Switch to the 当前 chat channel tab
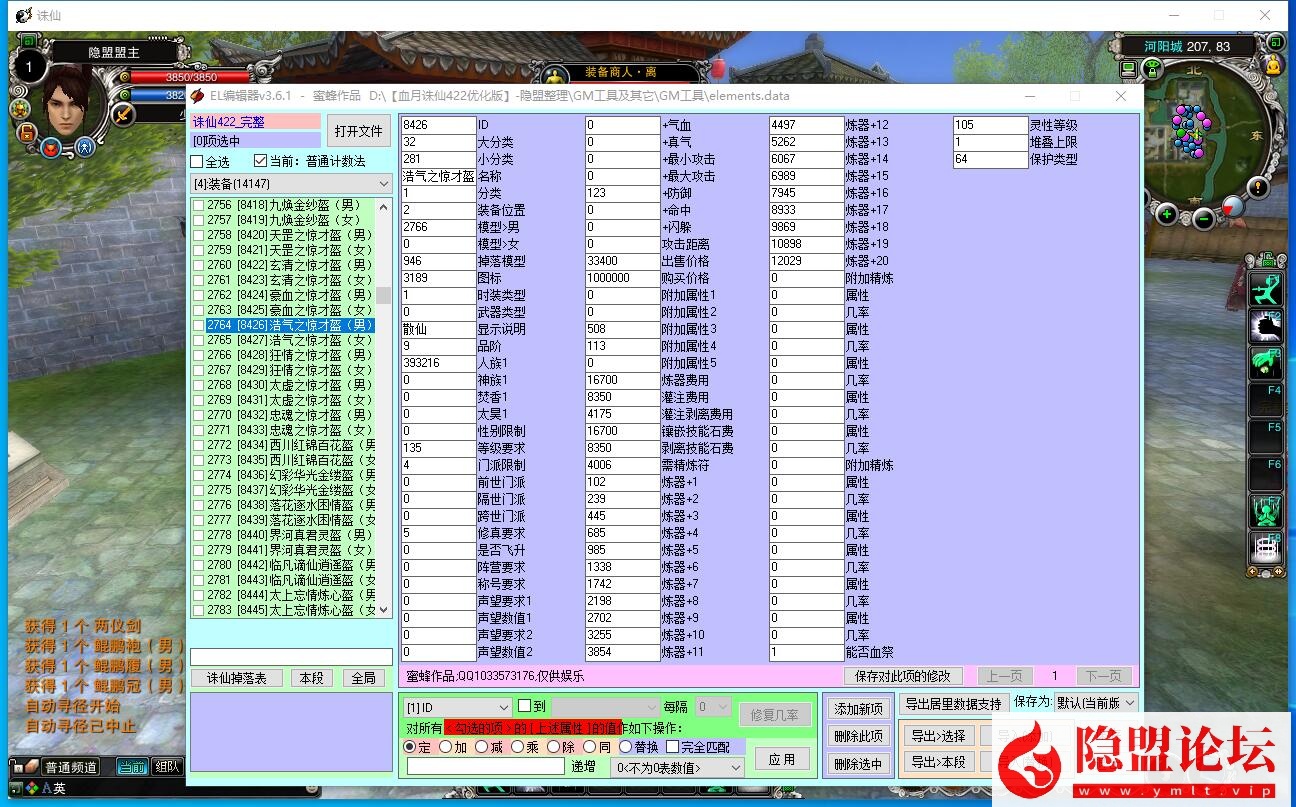Image resolution: width=1296 pixels, height=807 pixels. tap(131, 767)
